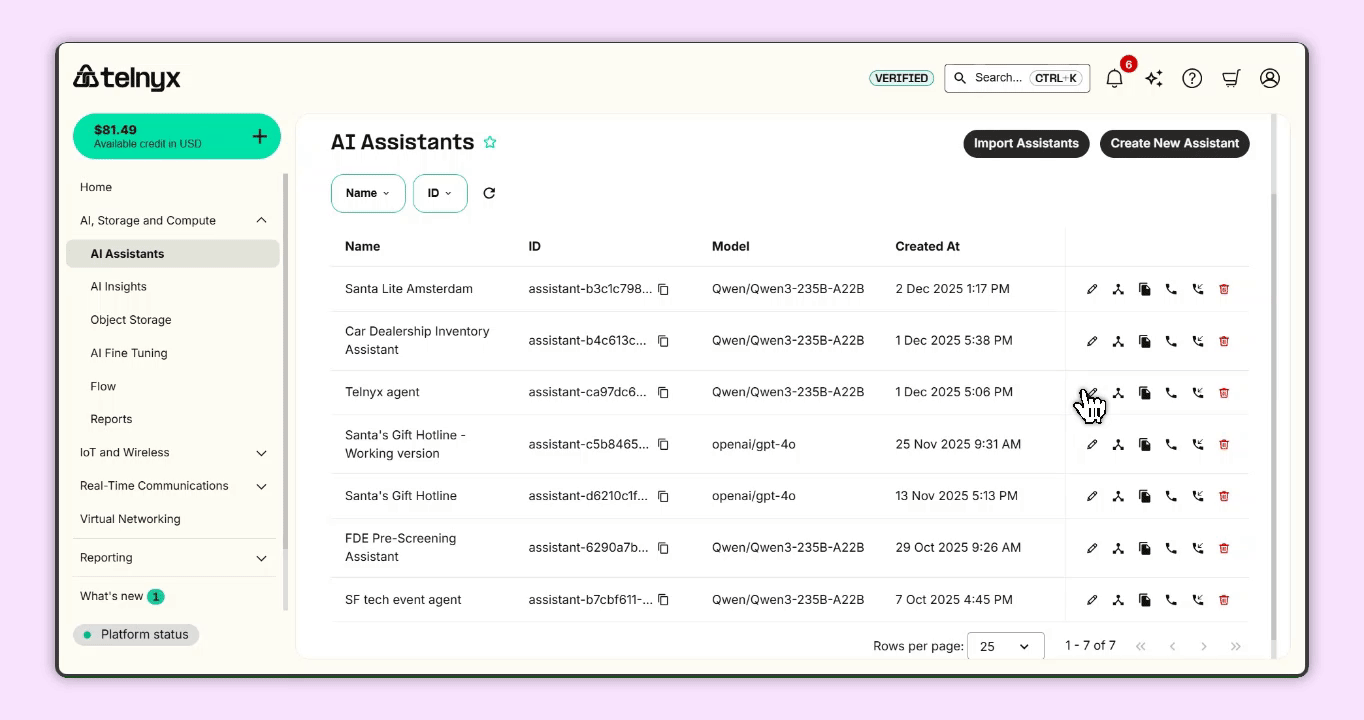Go to Object Storage in sidebar

(131, 320)
